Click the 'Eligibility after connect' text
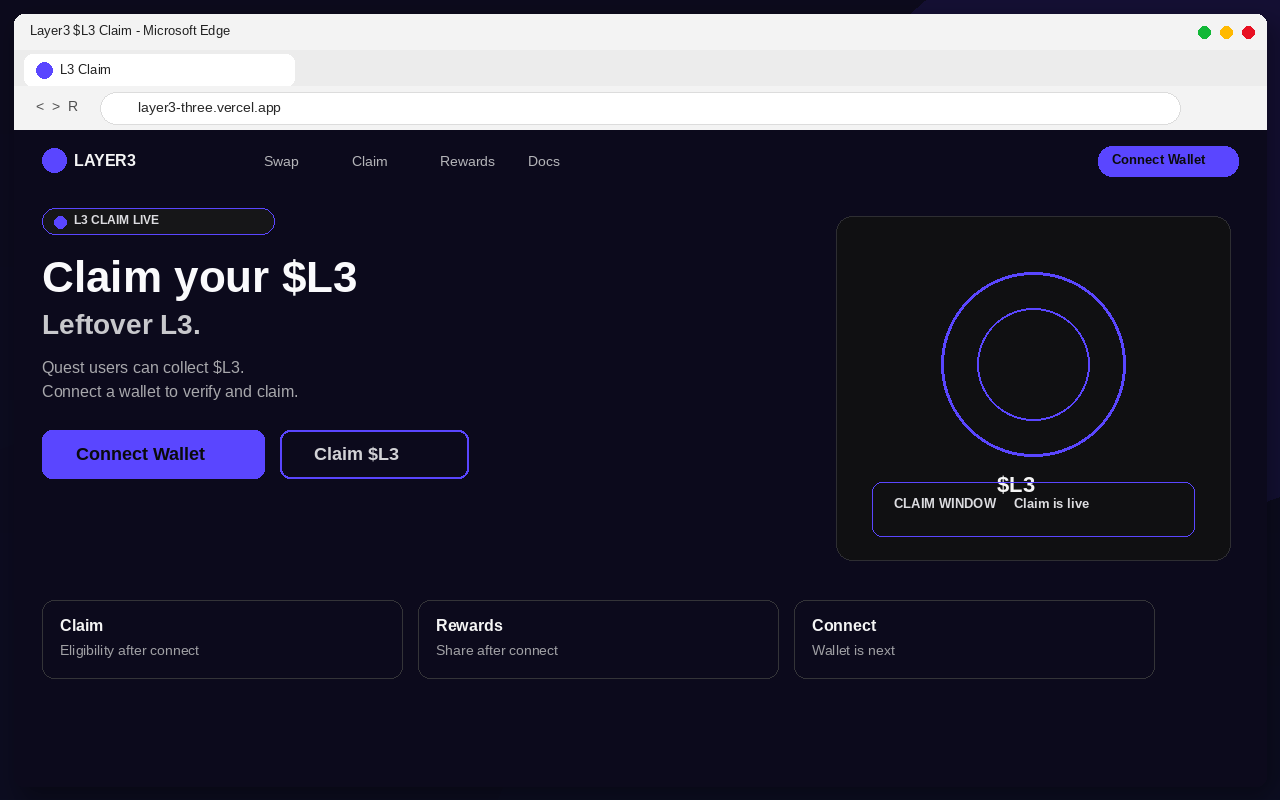1280x800 pixels. [x=129, y=651]
